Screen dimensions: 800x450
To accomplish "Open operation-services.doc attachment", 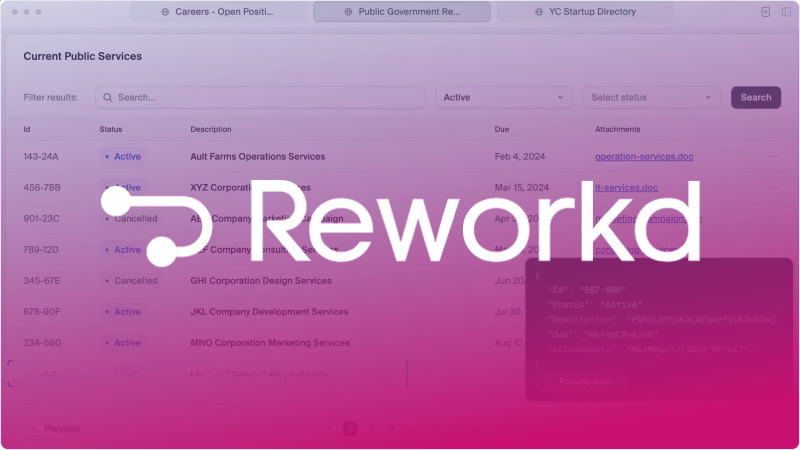I will pyautogui.click(x=644, y=157).
